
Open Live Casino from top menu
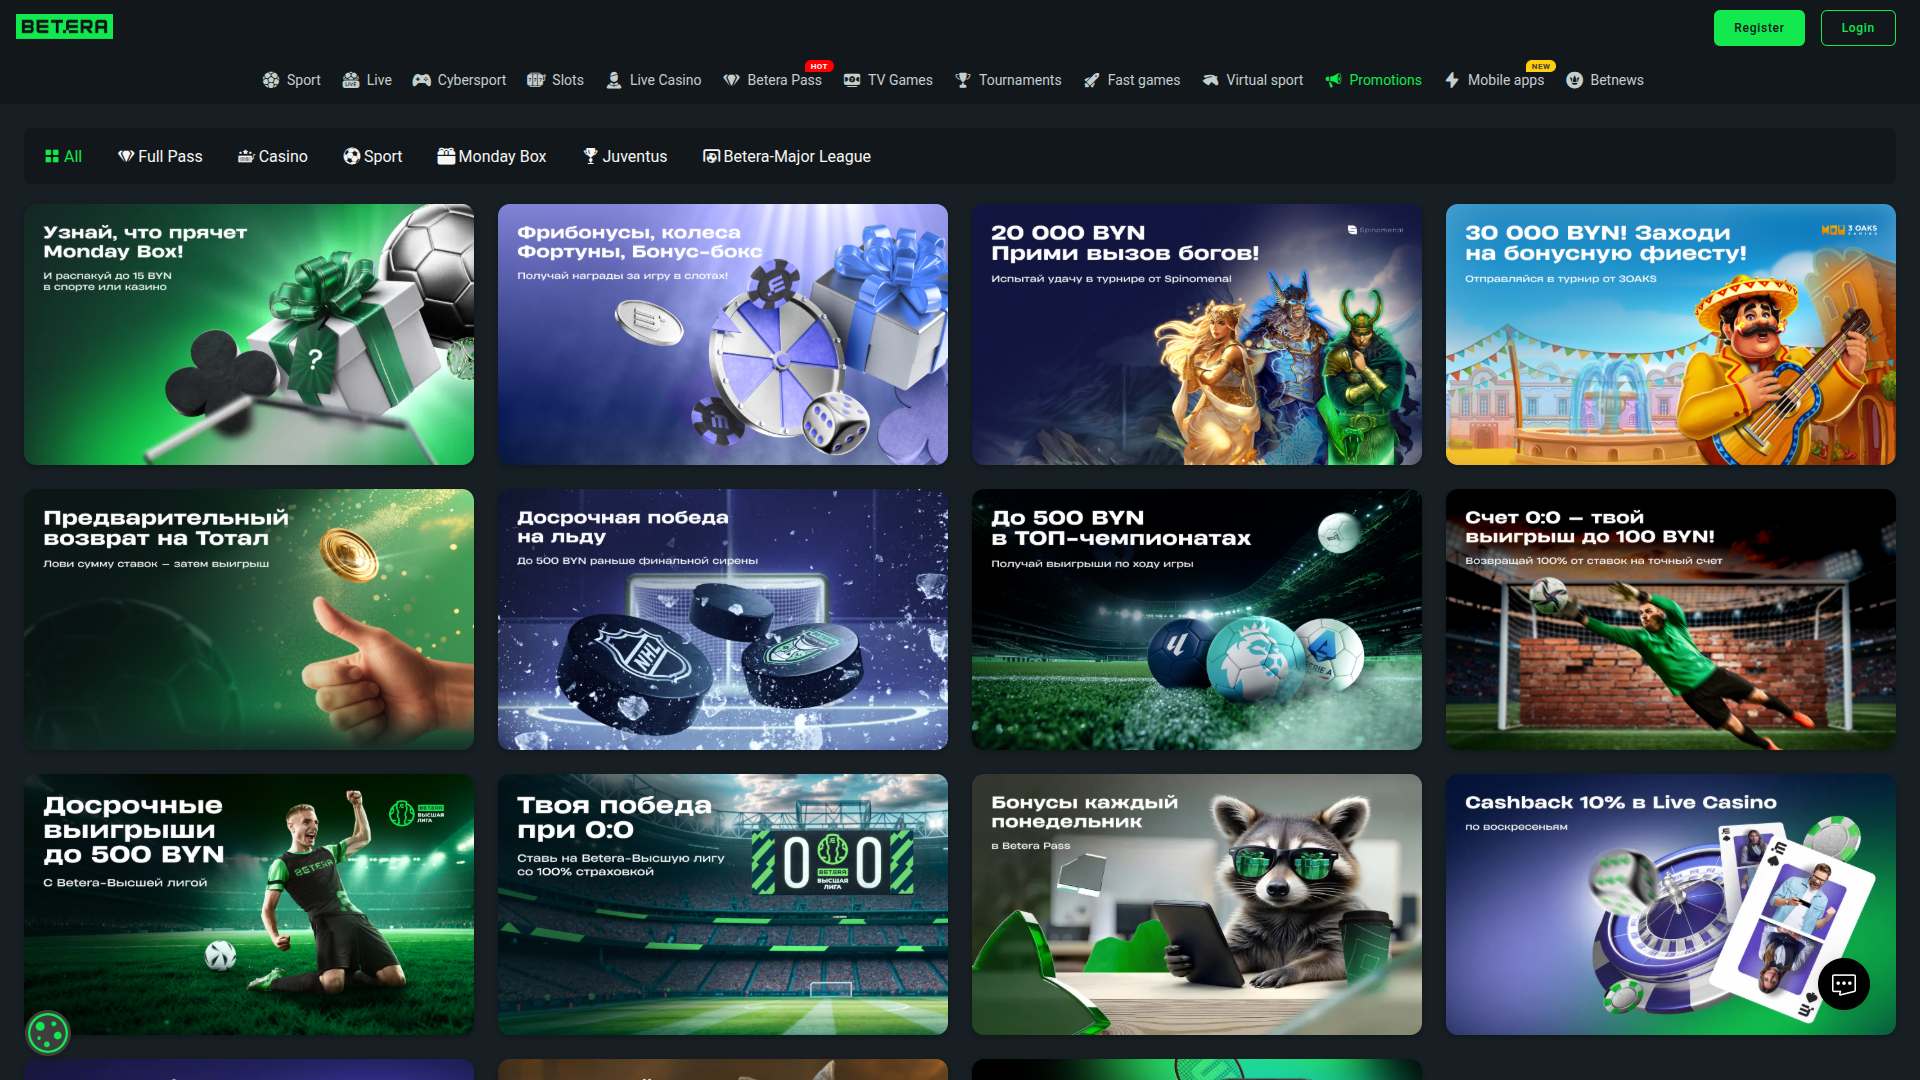(654, 80)
